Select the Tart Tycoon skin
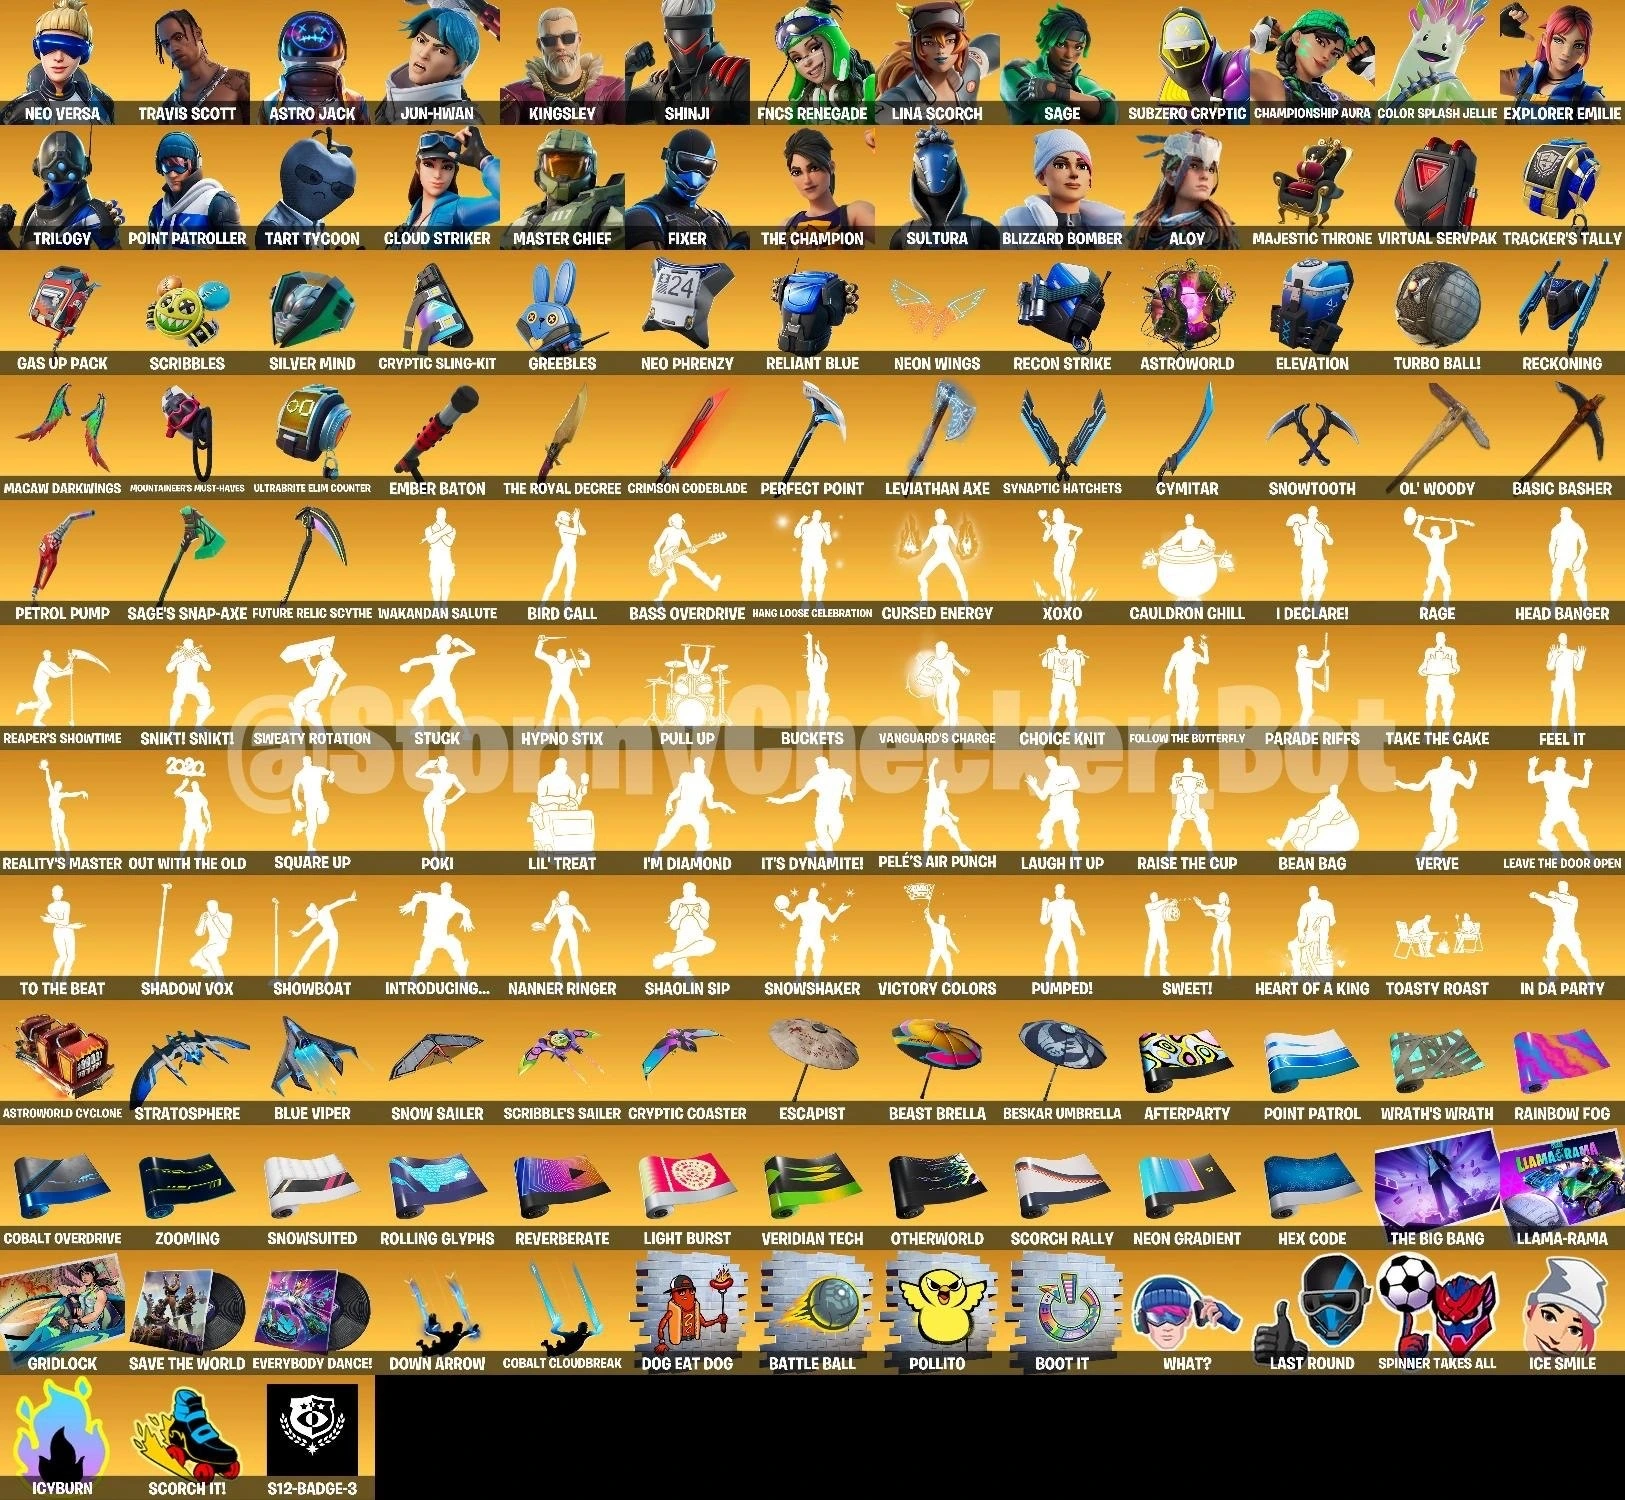This screenshot has width=1625, height=1500. point(312,187)
